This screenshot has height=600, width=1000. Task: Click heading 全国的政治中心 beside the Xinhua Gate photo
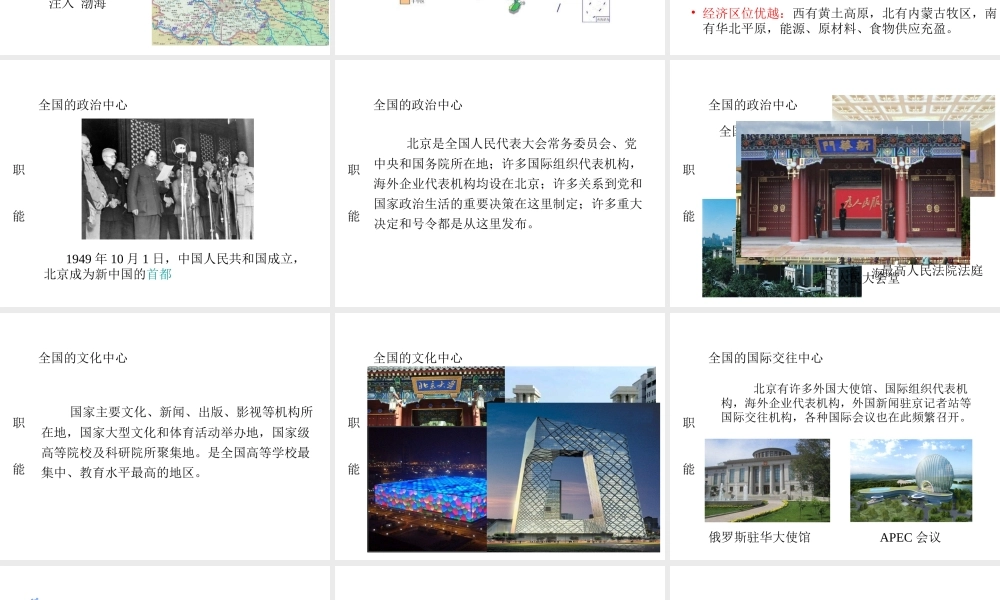click(x=753, y=105)
